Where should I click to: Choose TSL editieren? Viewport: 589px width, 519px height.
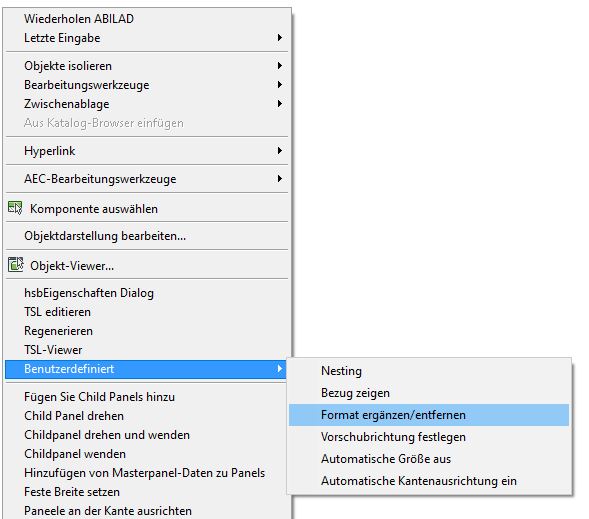click(146, 312)
